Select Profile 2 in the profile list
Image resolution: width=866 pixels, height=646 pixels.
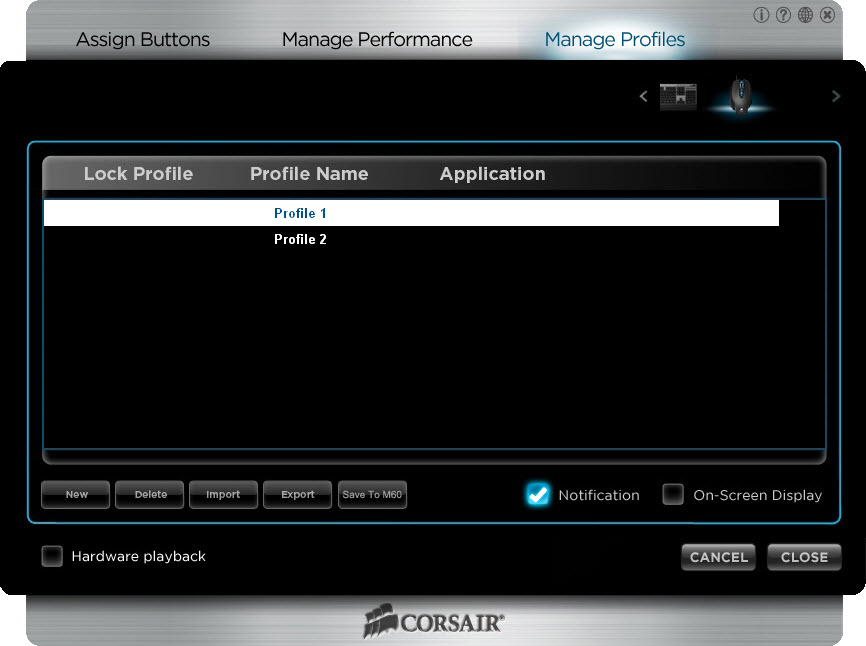(300, 240)
